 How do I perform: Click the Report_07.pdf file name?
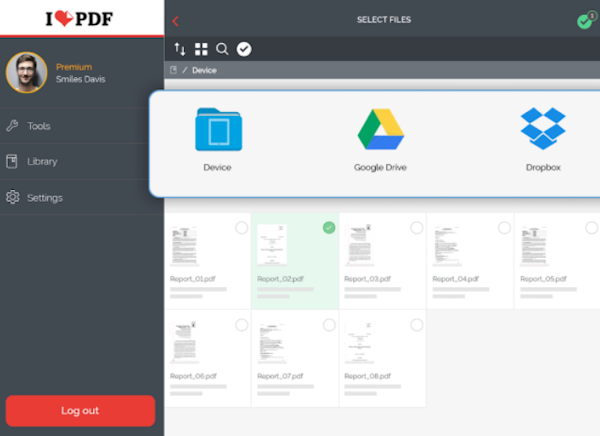280,376
